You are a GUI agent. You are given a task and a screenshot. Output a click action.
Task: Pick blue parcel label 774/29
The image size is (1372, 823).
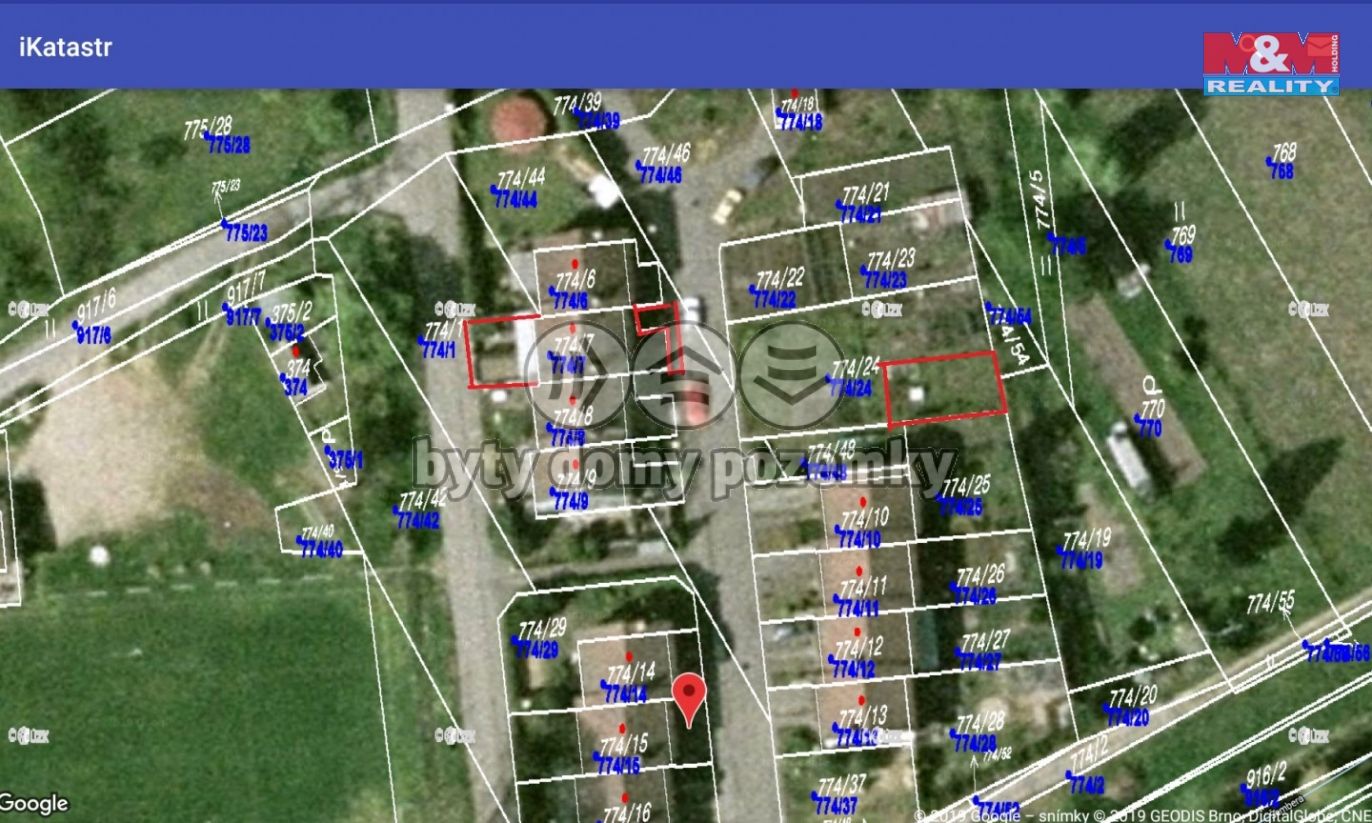[x=535, y=651]
